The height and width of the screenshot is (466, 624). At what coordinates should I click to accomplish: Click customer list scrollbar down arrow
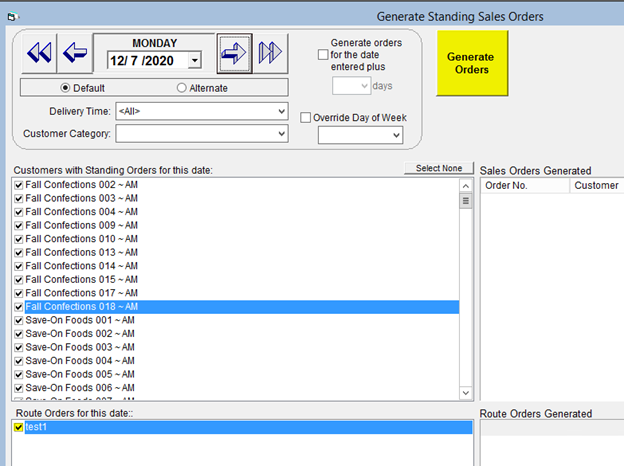[466, 393]
